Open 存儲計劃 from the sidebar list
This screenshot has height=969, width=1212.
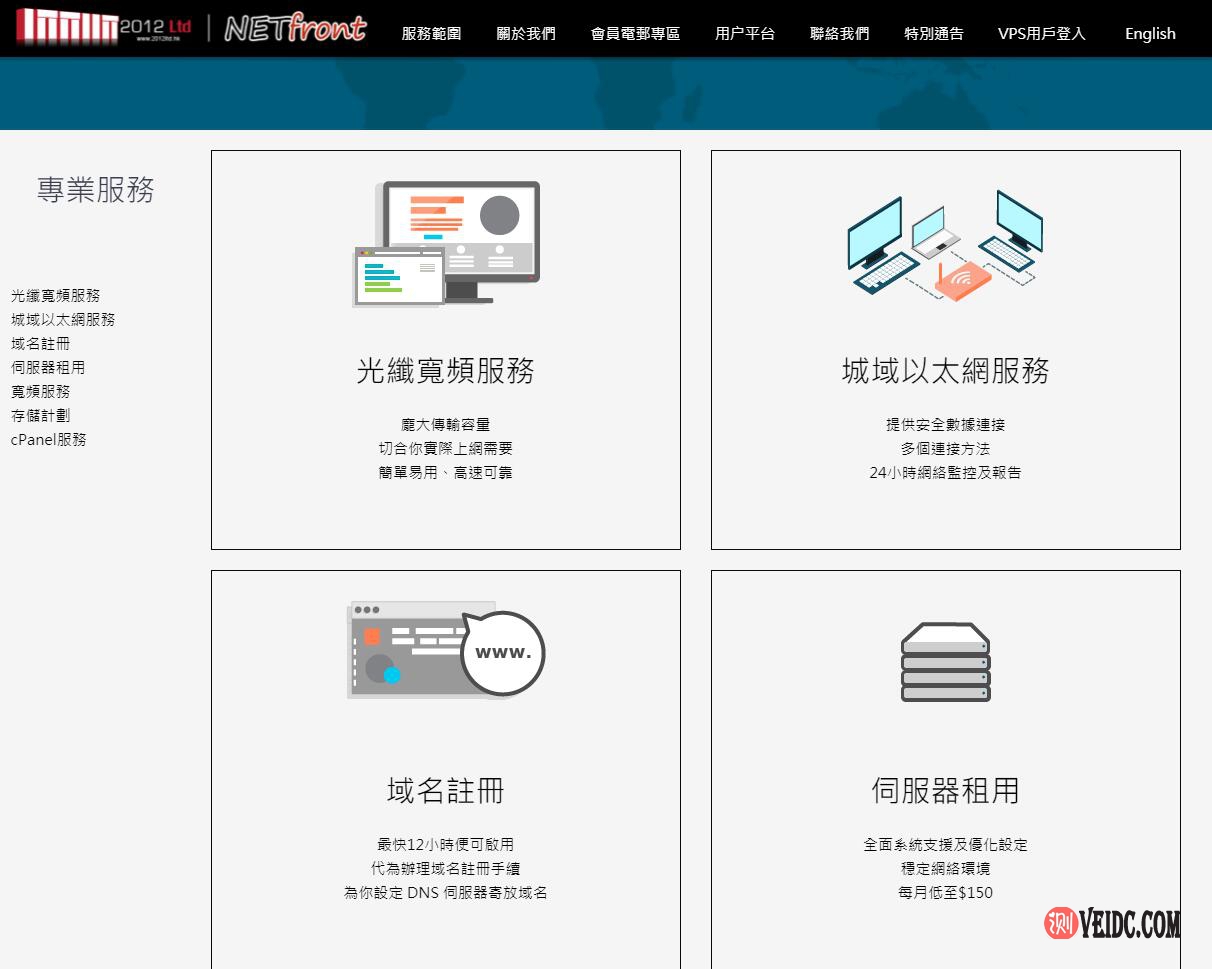point(40,416)
